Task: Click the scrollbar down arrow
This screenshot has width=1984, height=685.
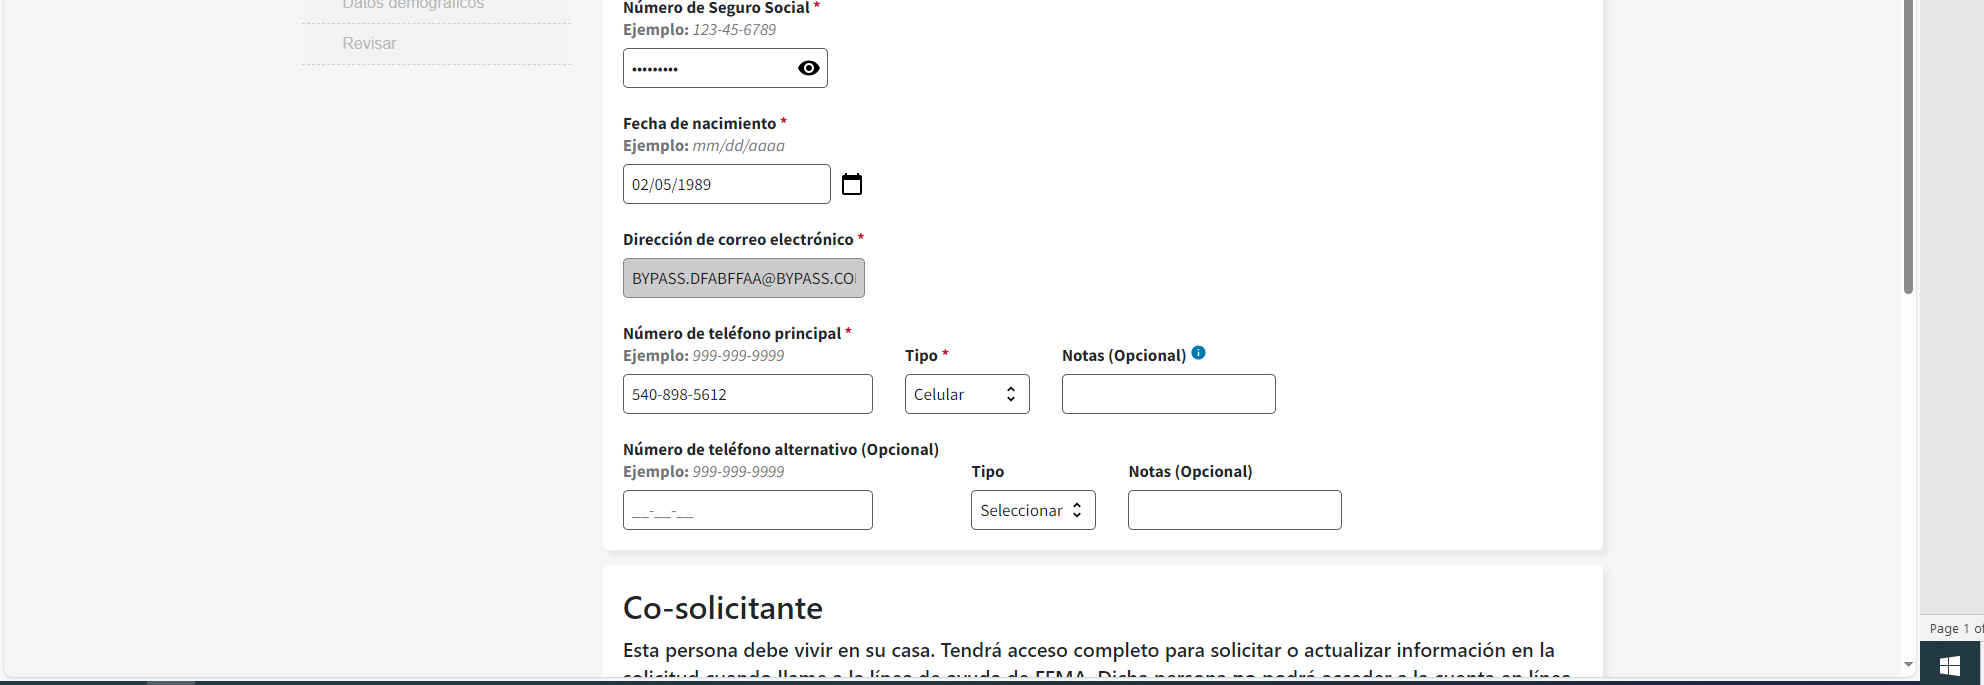Action: [x=1908, y=664]
